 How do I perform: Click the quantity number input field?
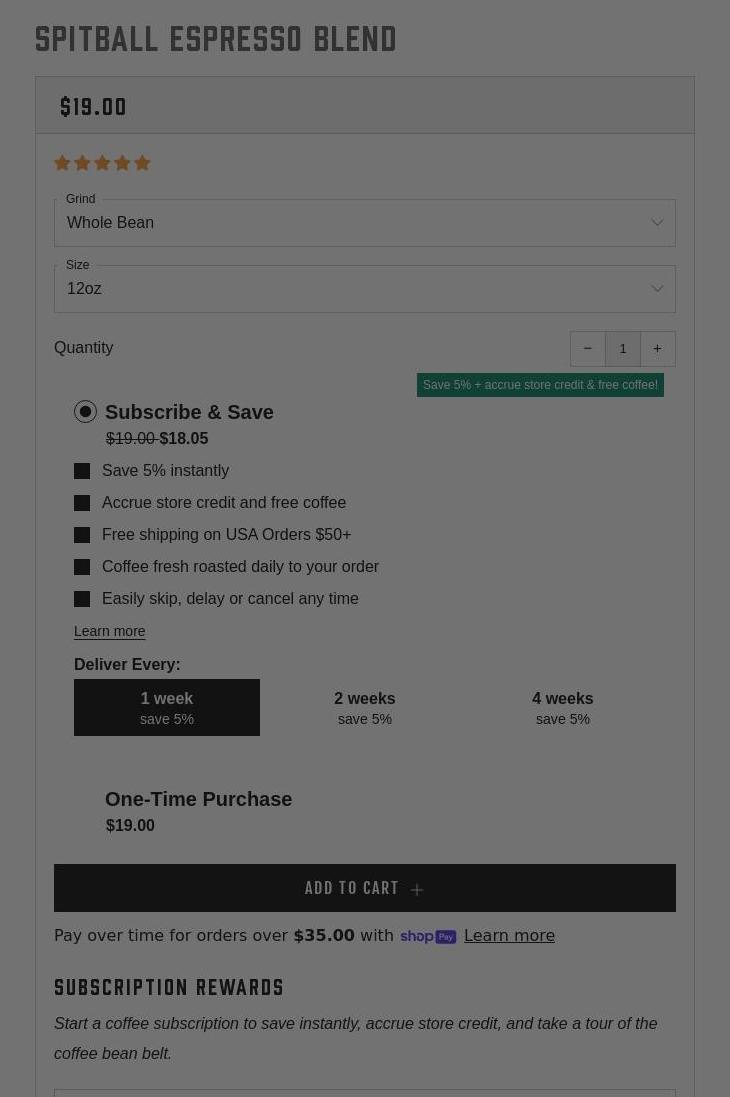tap(623, 349)
